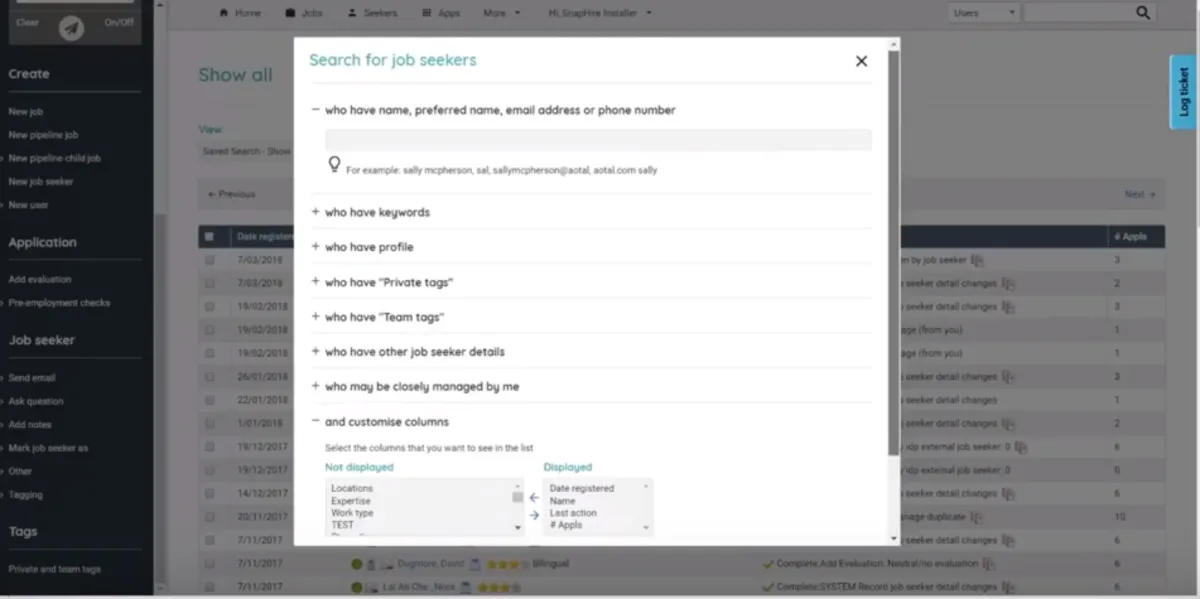
Task: Click the magnifier search icon in top bar
Action: (1143, 13)
